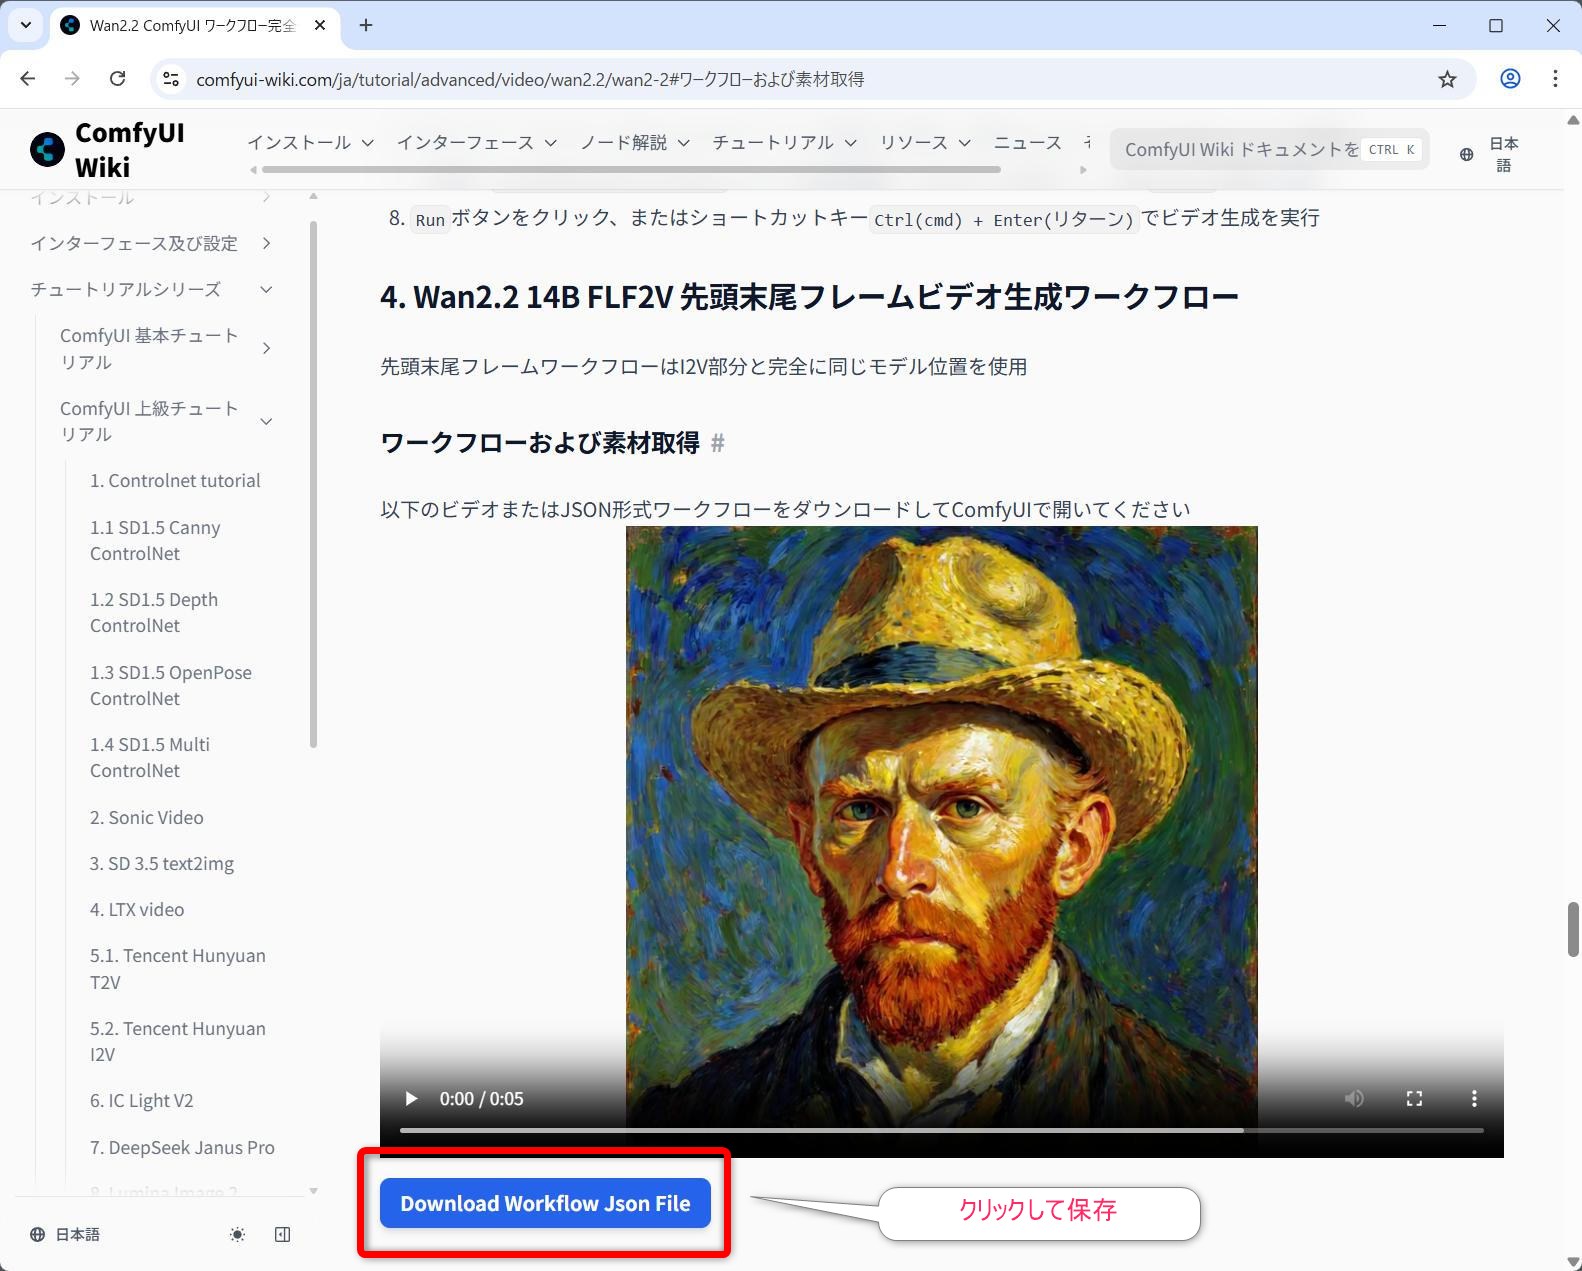The image size is (1582, 1271).
Task: Click the anchor # next to ワークフローおよび素材取得
Action: point(717,443)
